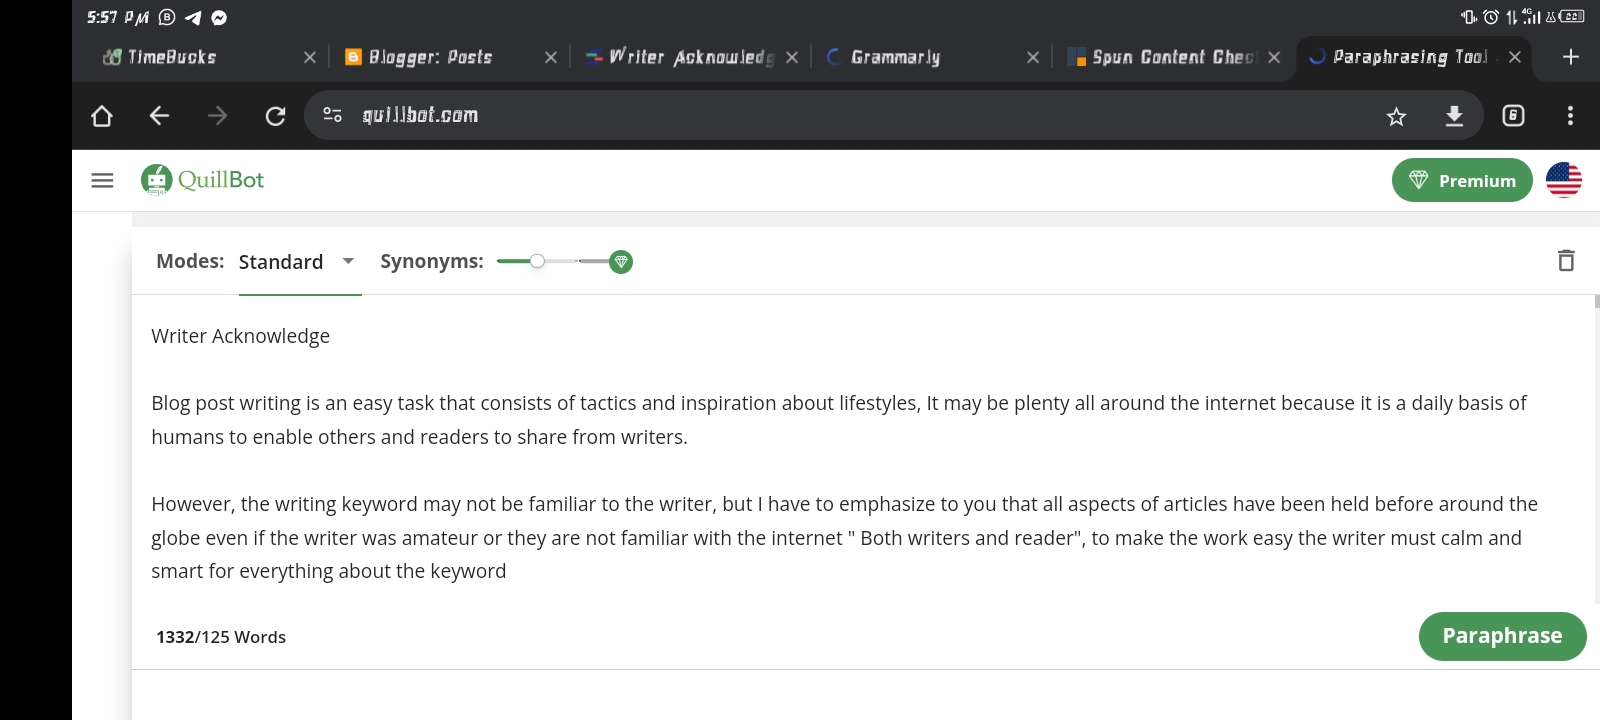Open site settings icon in address bar
The width and height of the screenshot is (1600, 720).
(332, 115)
